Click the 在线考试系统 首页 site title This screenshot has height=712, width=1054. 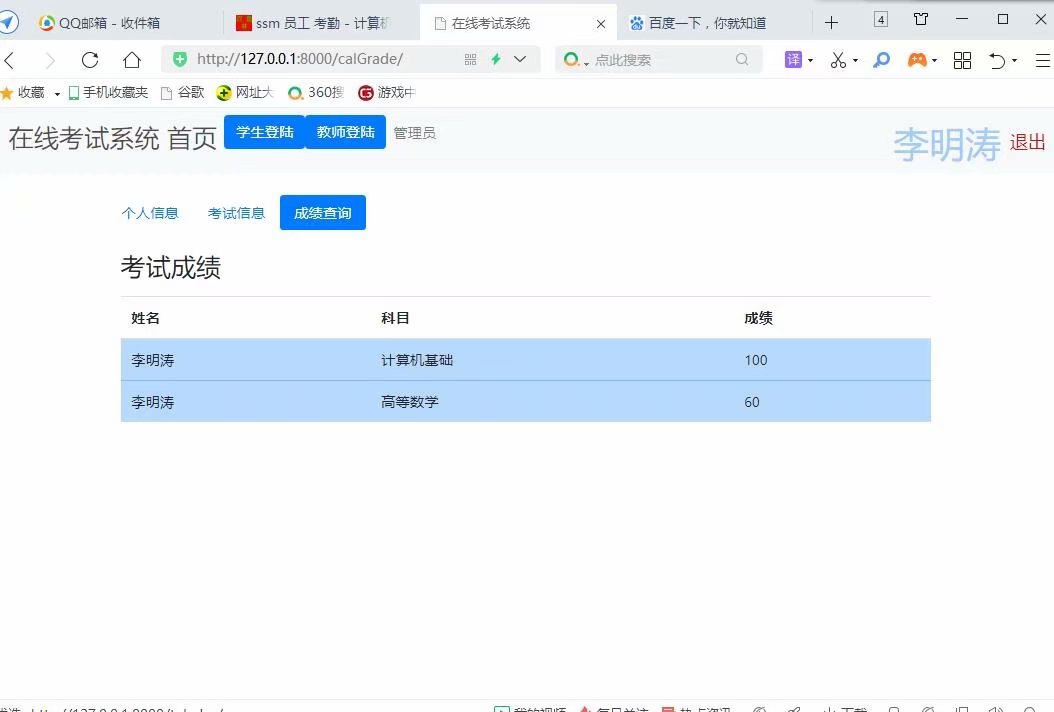(x=112, y=139)
